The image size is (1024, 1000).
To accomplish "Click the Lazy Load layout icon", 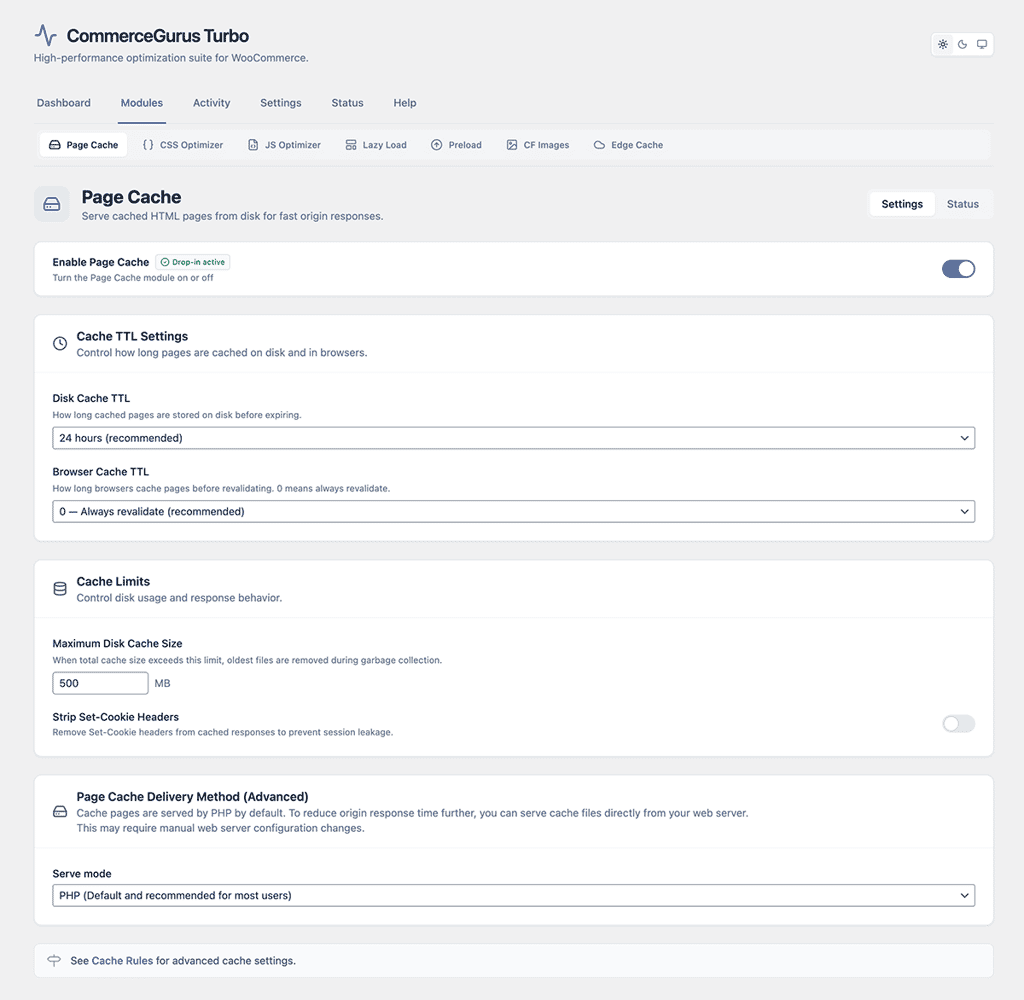I will [351, 145].
